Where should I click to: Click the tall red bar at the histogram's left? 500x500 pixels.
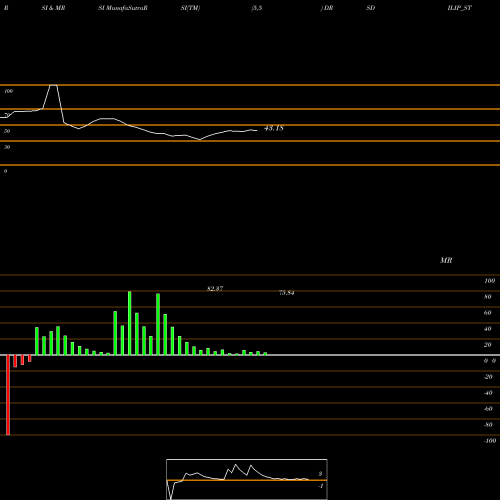[8, 395]
